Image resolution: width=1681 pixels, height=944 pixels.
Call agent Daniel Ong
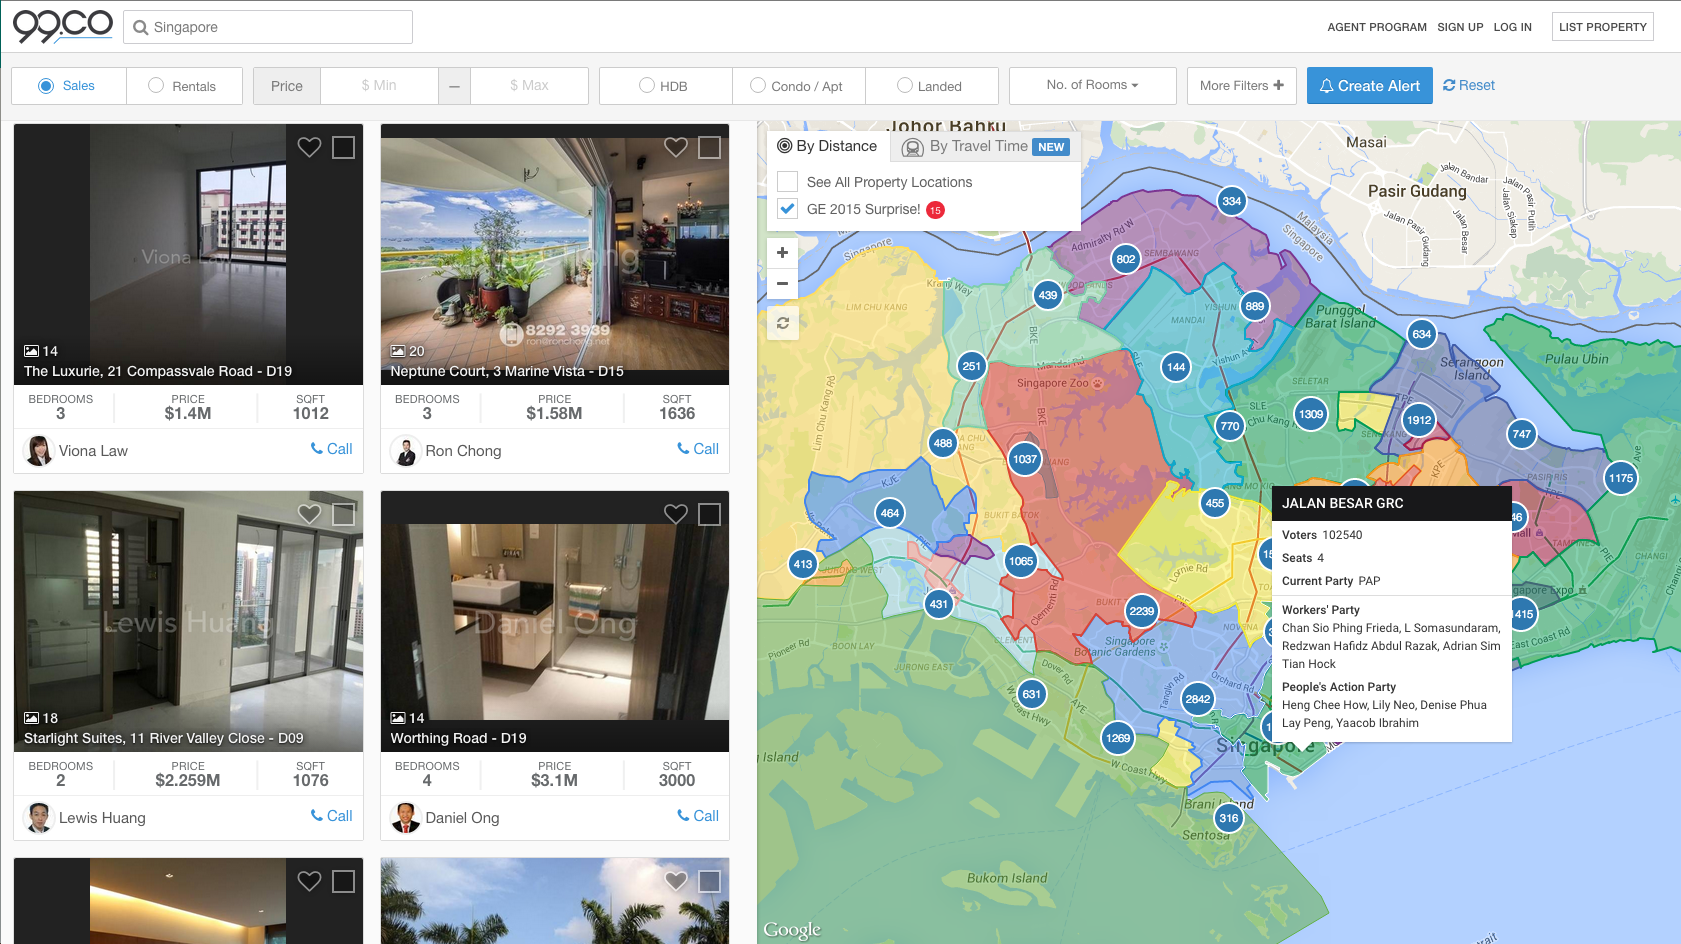[698, 816]
